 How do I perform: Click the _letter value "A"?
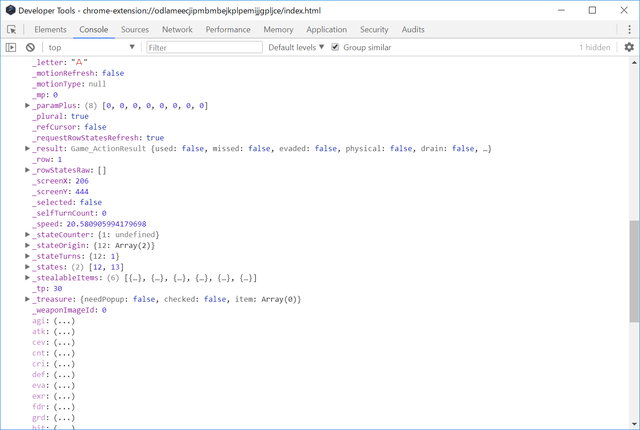[x=79, y=62]
